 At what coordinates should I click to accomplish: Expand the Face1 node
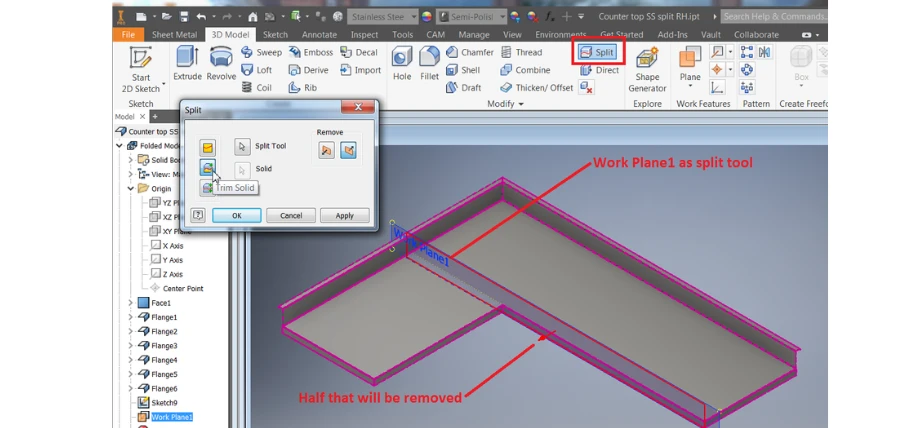(x=131, y=303)
